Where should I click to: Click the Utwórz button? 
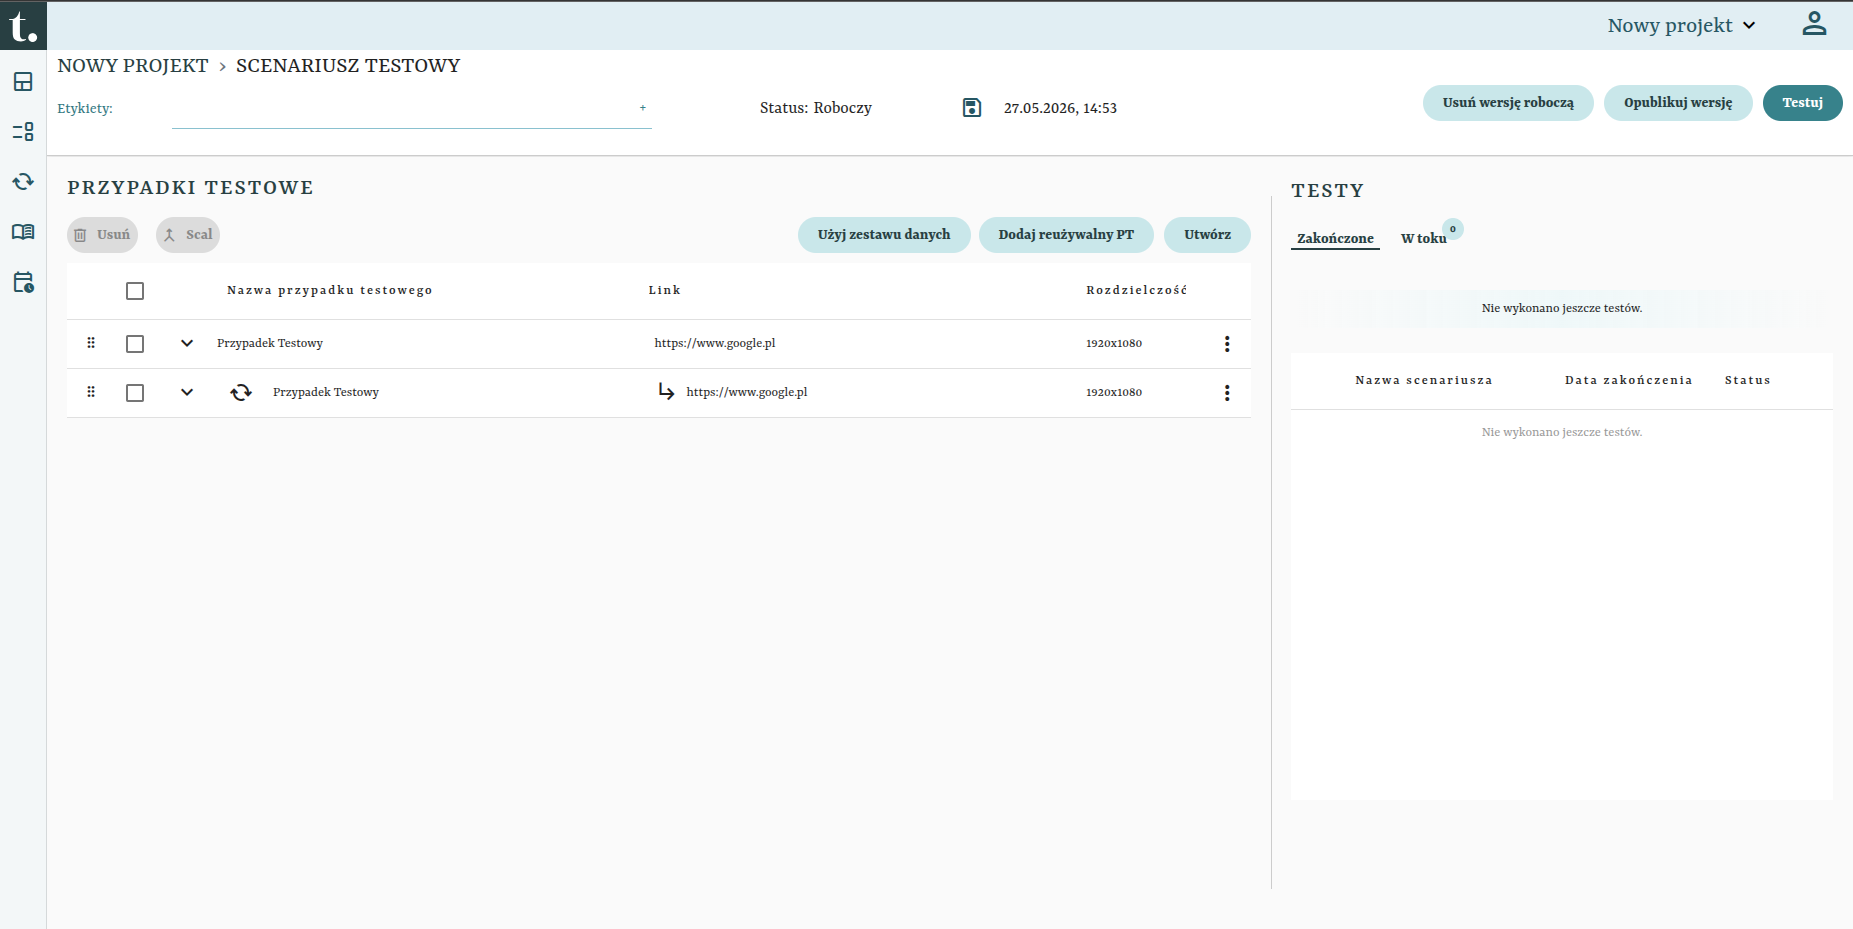1207,235
